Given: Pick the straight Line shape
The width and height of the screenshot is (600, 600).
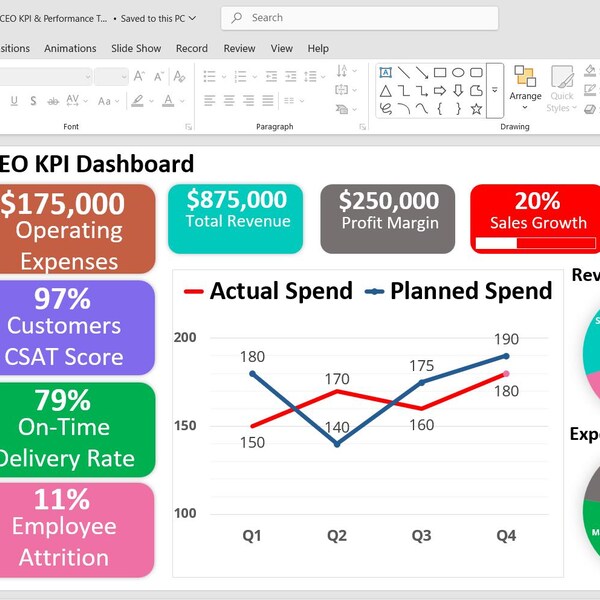Looking at the screenshot, I should [x=404, y=72].
